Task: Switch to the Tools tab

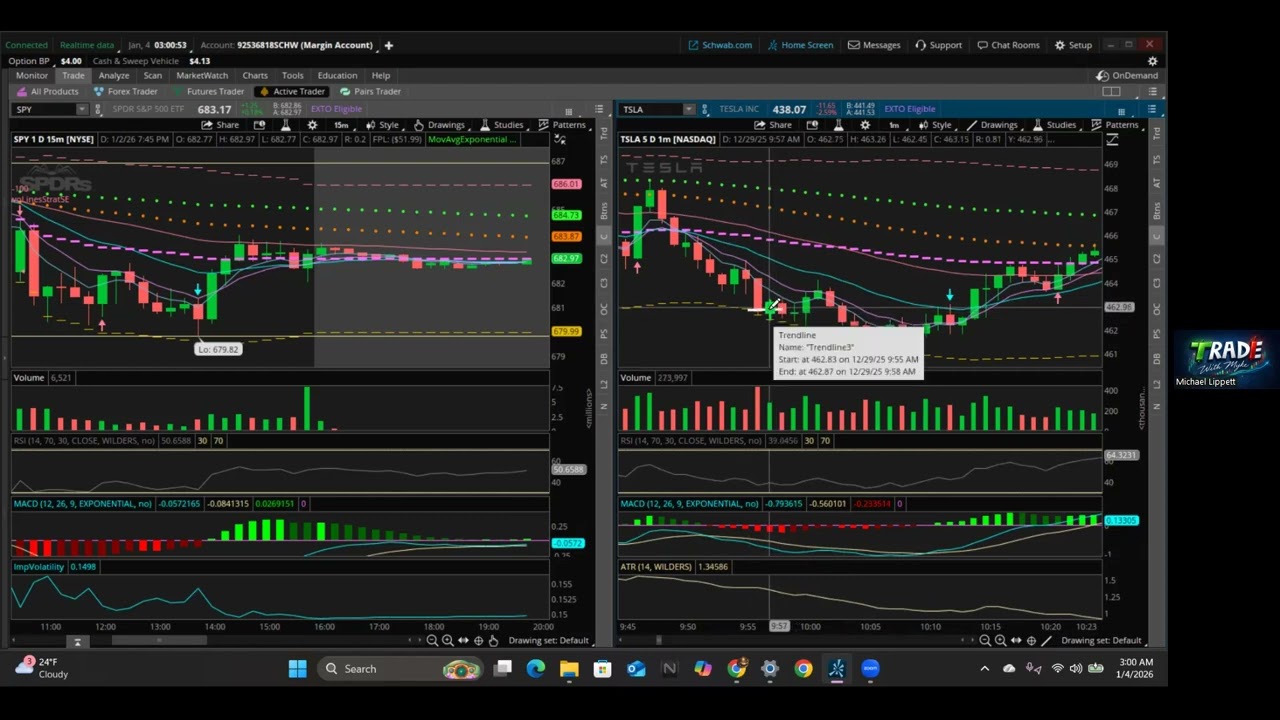Action: pos(292,75)
